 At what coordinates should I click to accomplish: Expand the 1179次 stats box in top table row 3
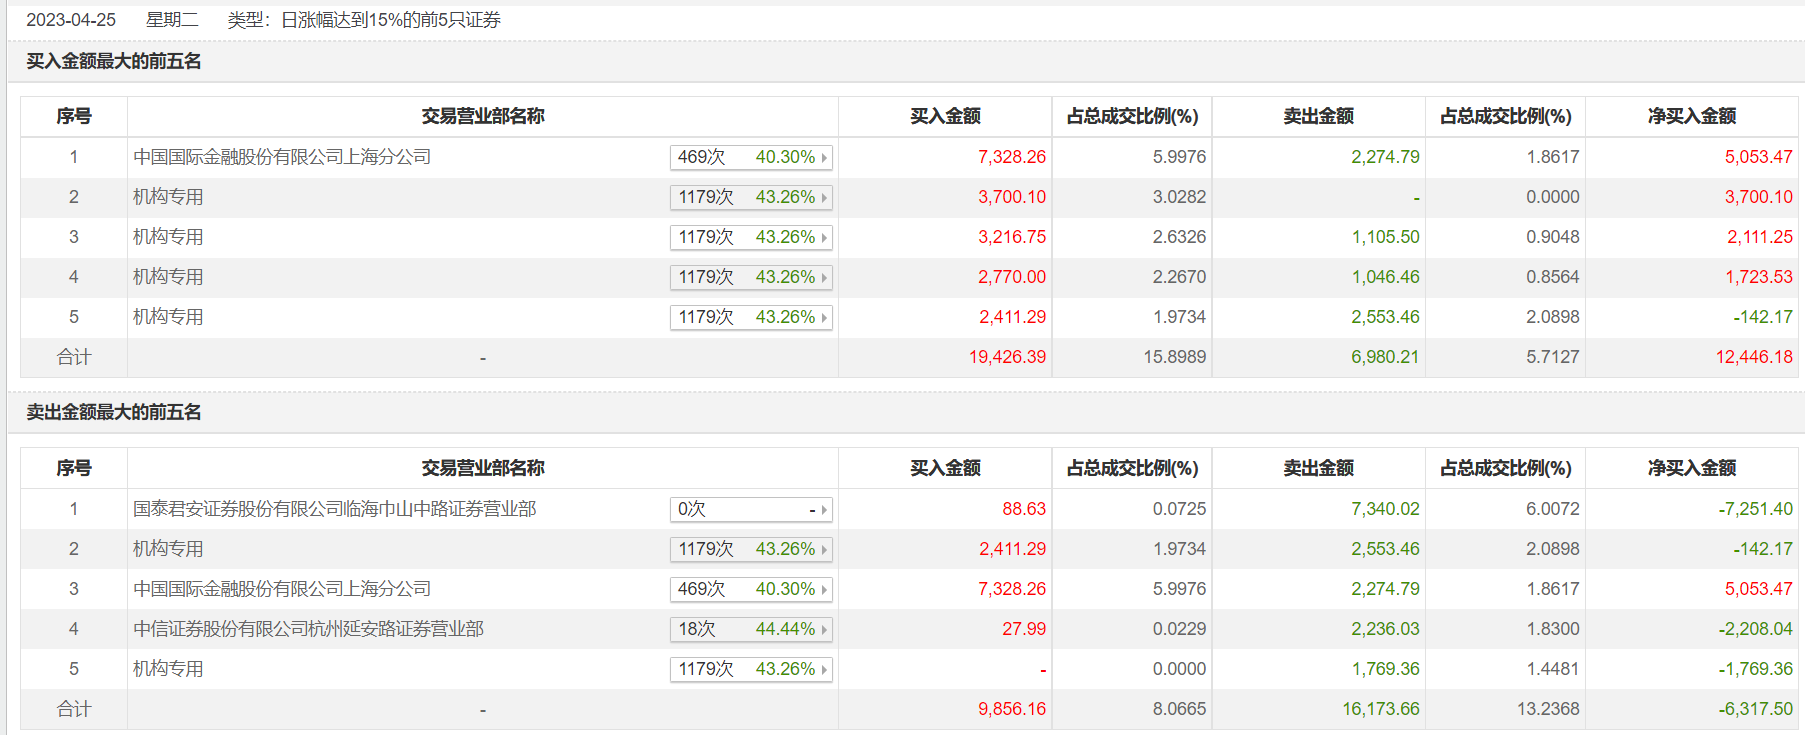point(750,238)
